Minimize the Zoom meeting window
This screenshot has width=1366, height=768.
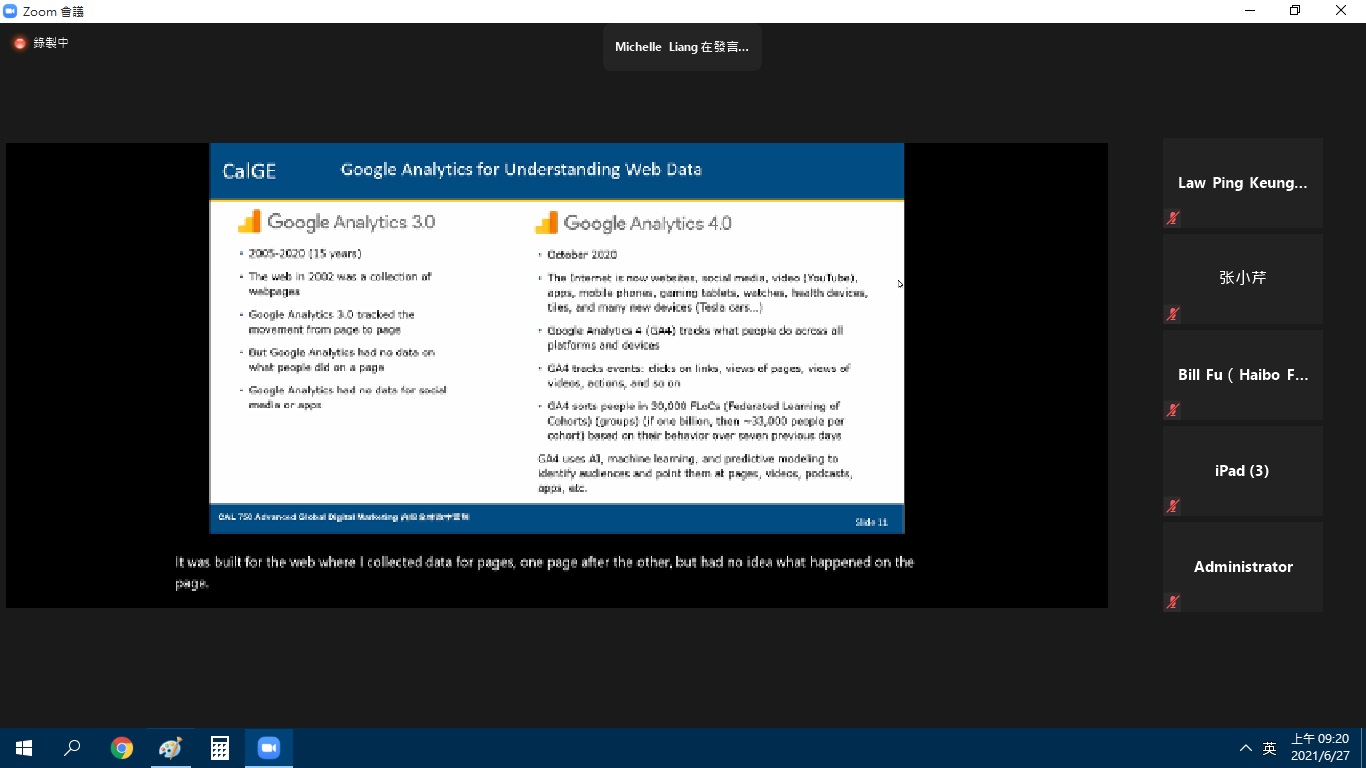1250,11
